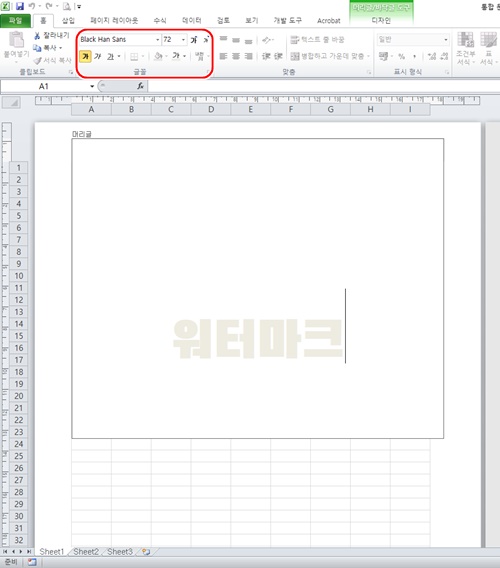Click the text Orientation icon

(266, 40)
